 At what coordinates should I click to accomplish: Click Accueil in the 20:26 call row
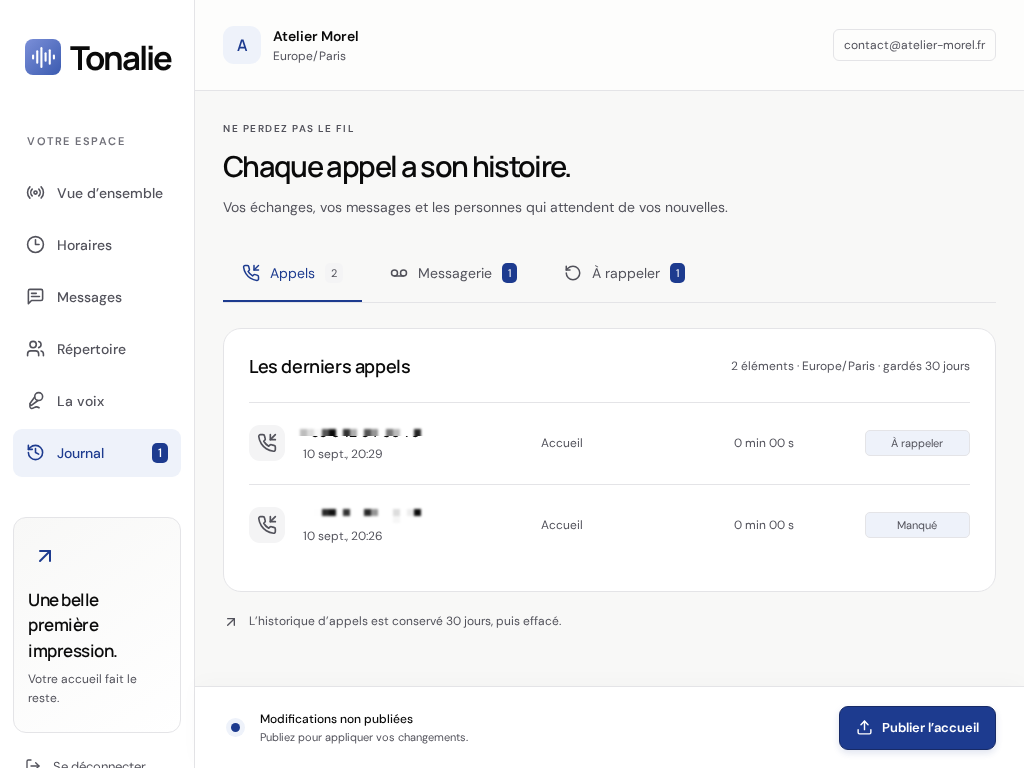[562, 525]
